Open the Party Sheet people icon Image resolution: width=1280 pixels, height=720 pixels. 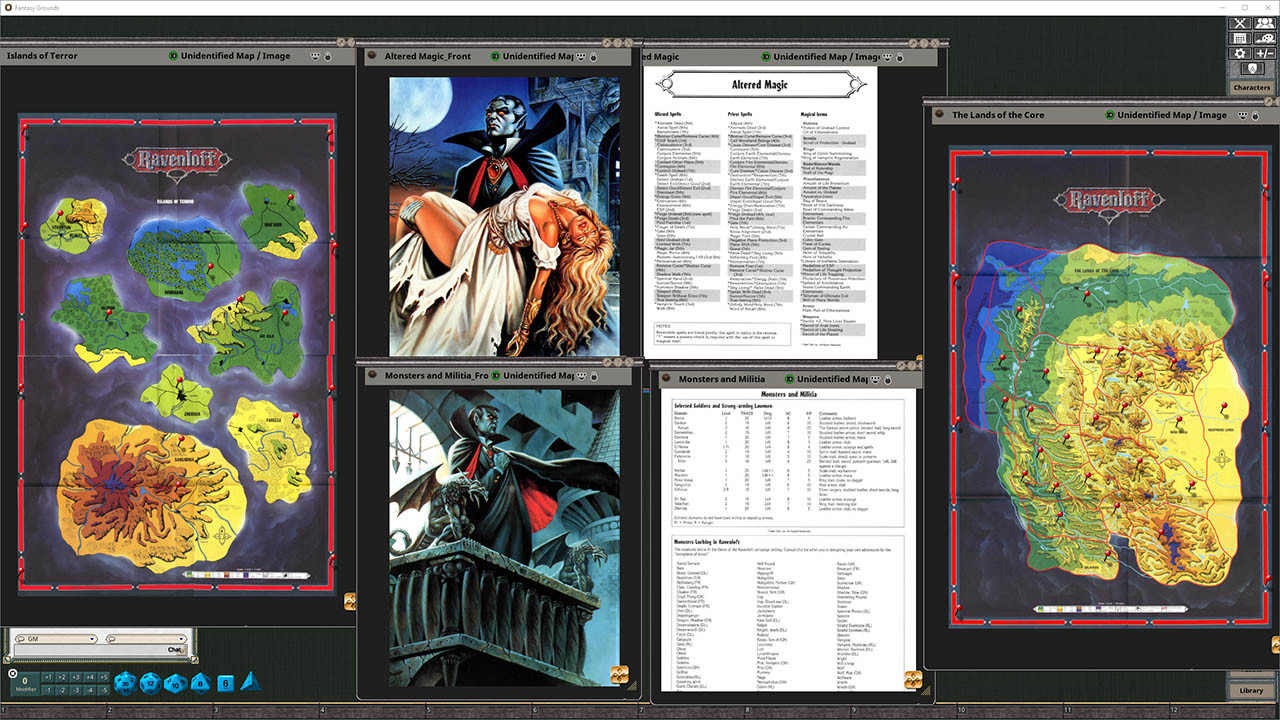(1265, 23)
